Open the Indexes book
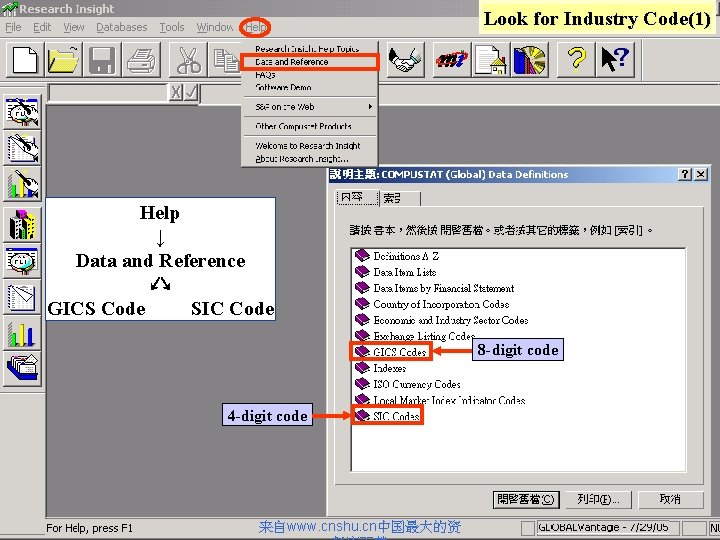 pos(381,368)
